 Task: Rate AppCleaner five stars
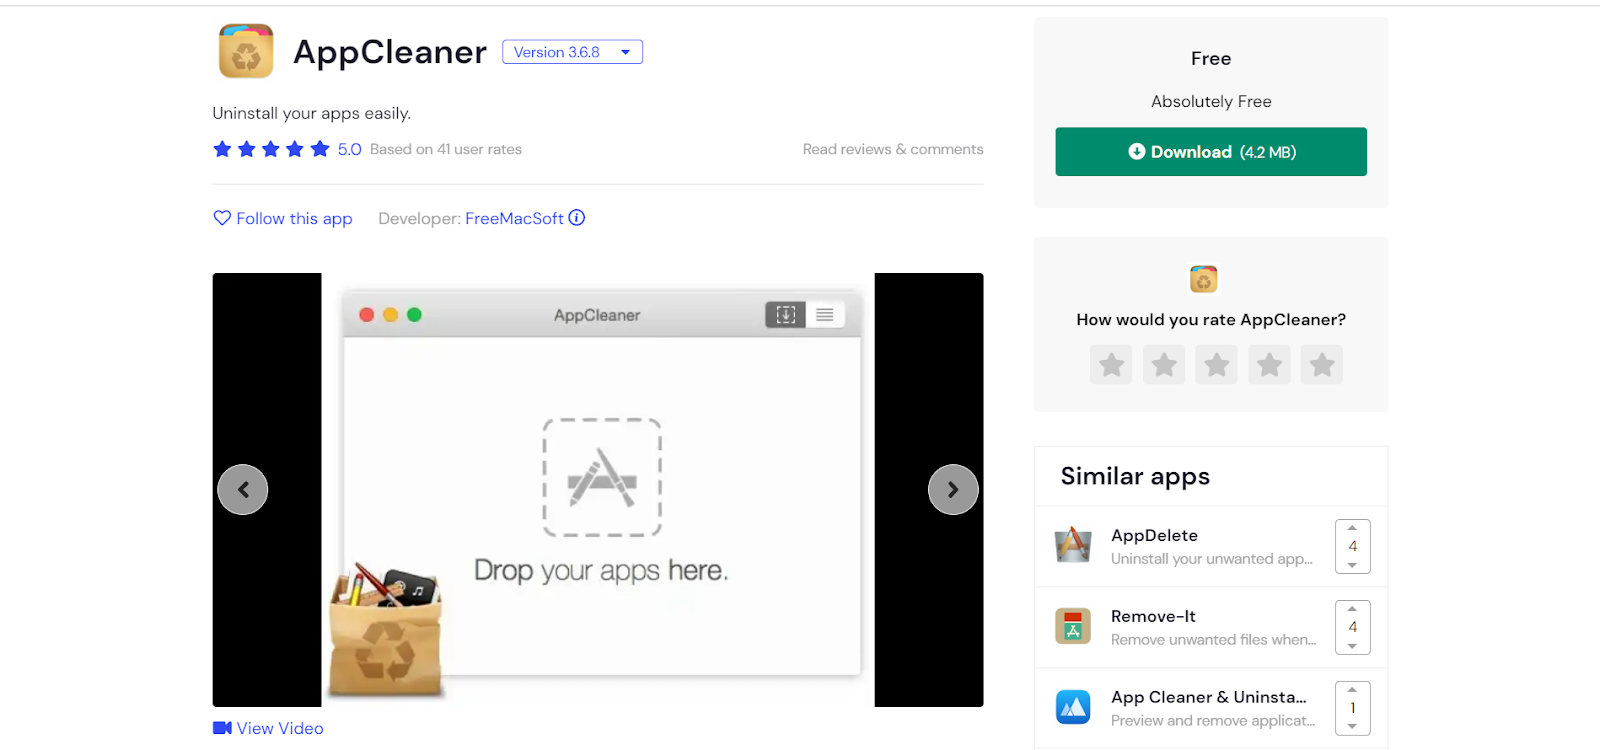(x=1322, y=365)
